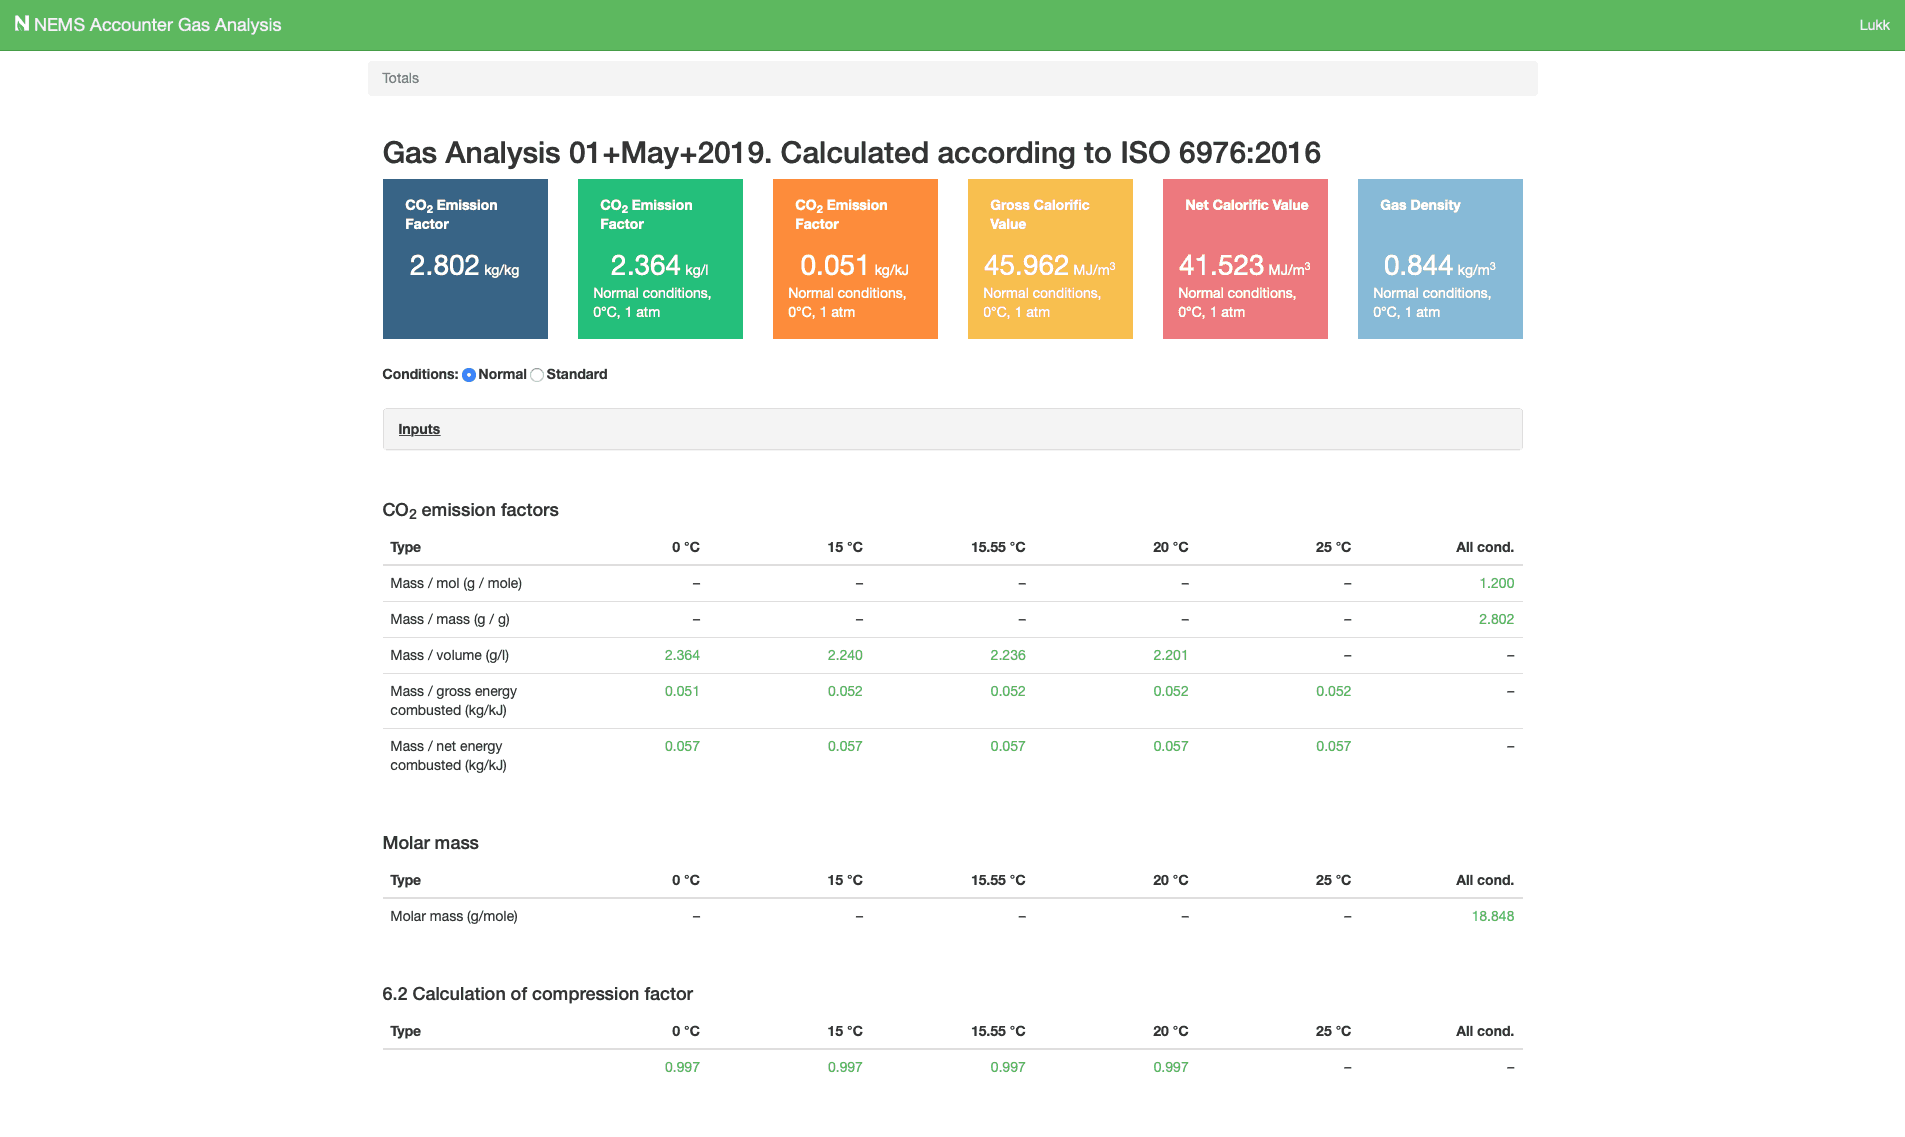Go to Totals breadcrumb

tap(400, 78)
